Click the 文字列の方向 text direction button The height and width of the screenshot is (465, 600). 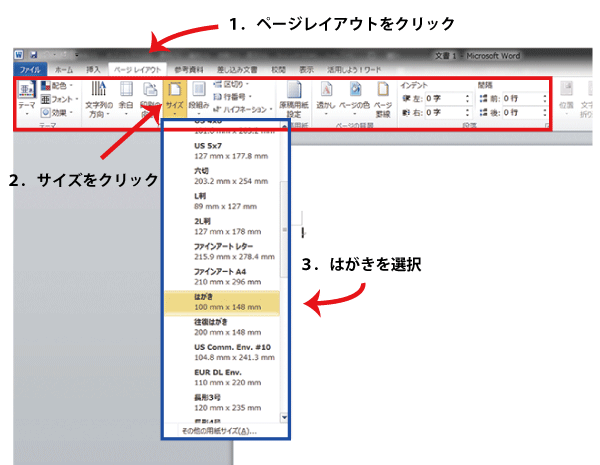(99, 99)
